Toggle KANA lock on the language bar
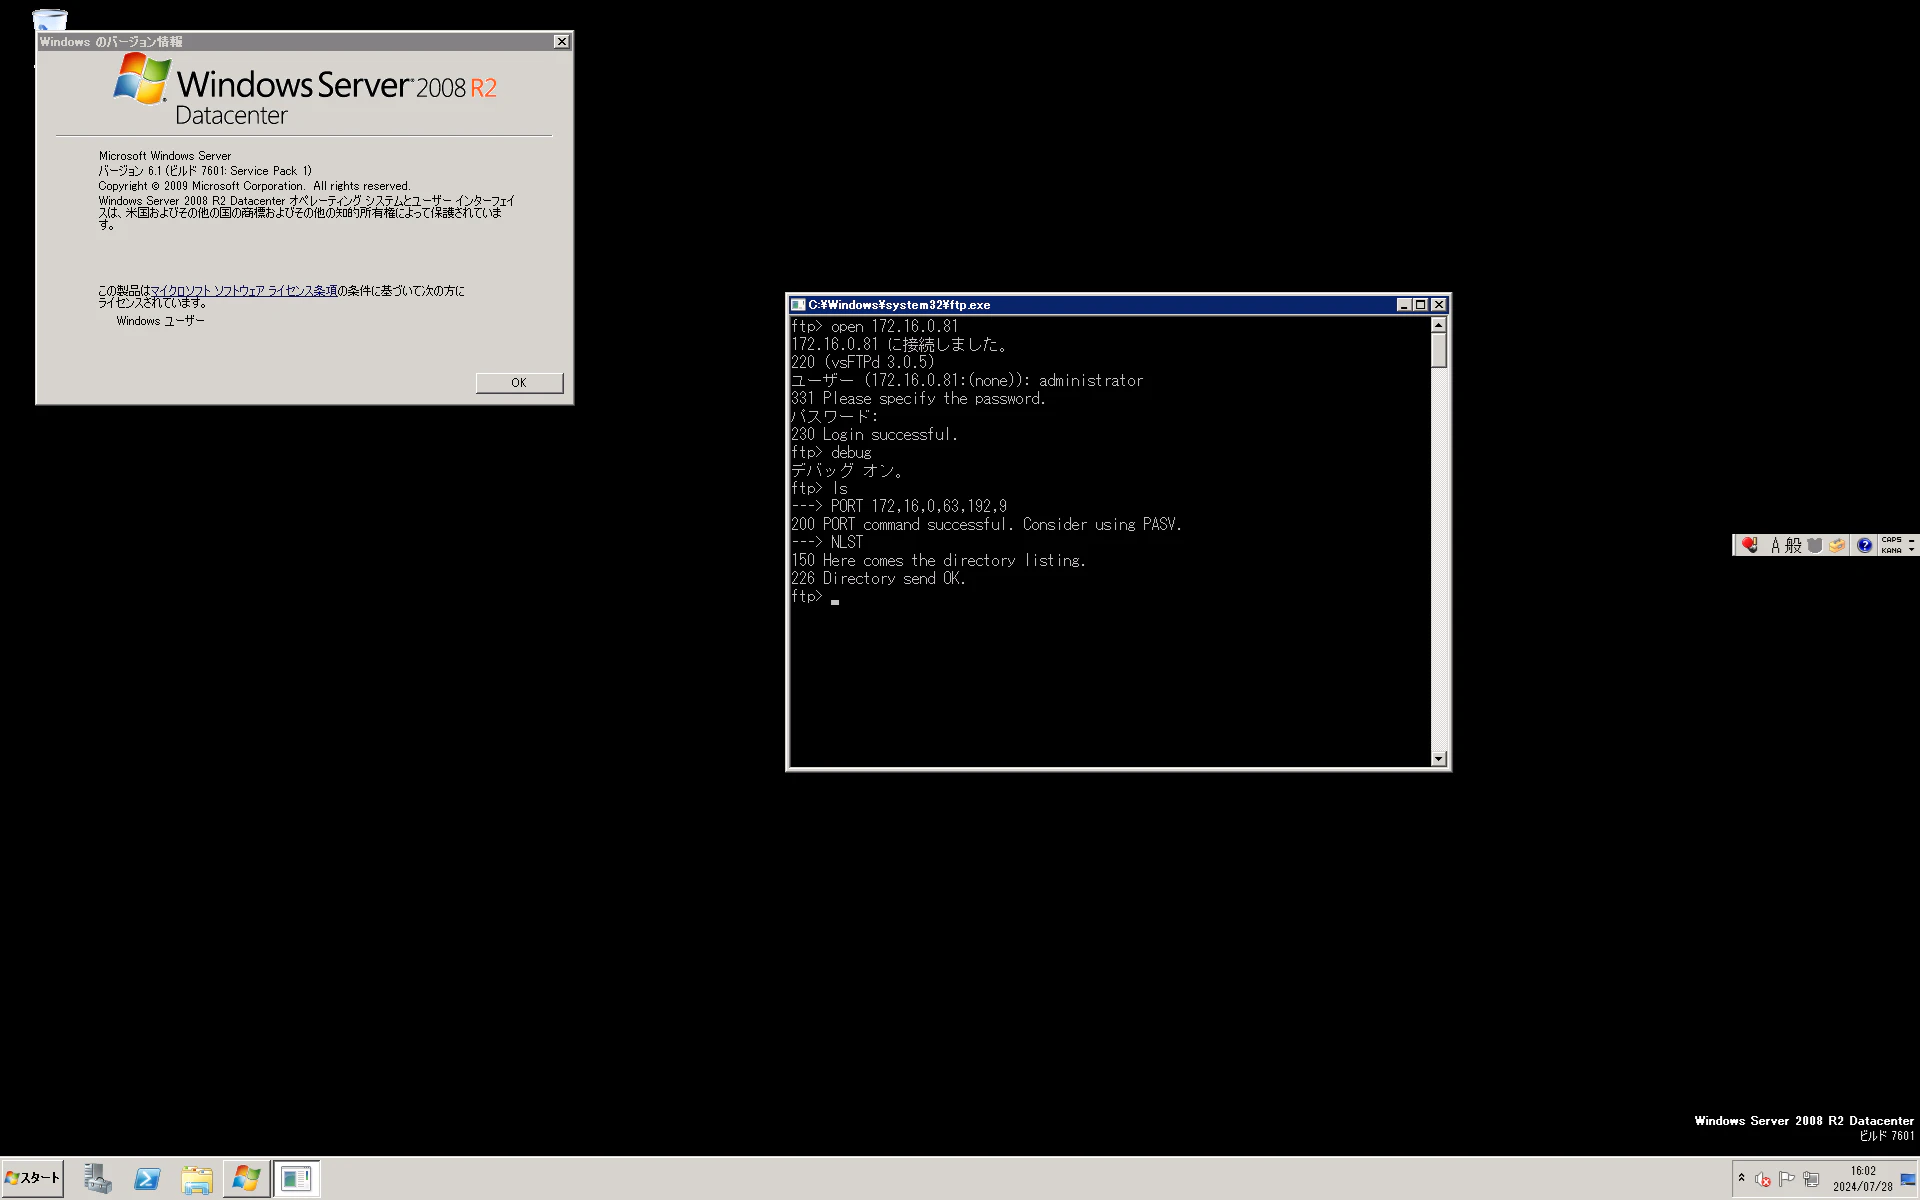The image size is (1920, 1200). [1891, 550]
